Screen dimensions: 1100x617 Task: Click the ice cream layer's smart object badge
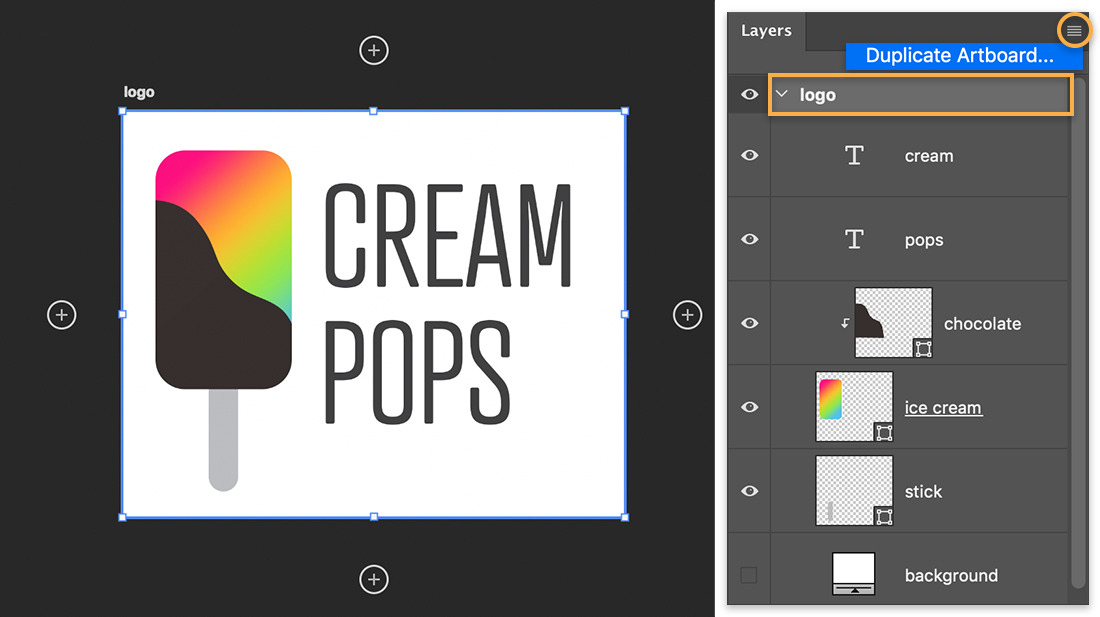point(882,432)
